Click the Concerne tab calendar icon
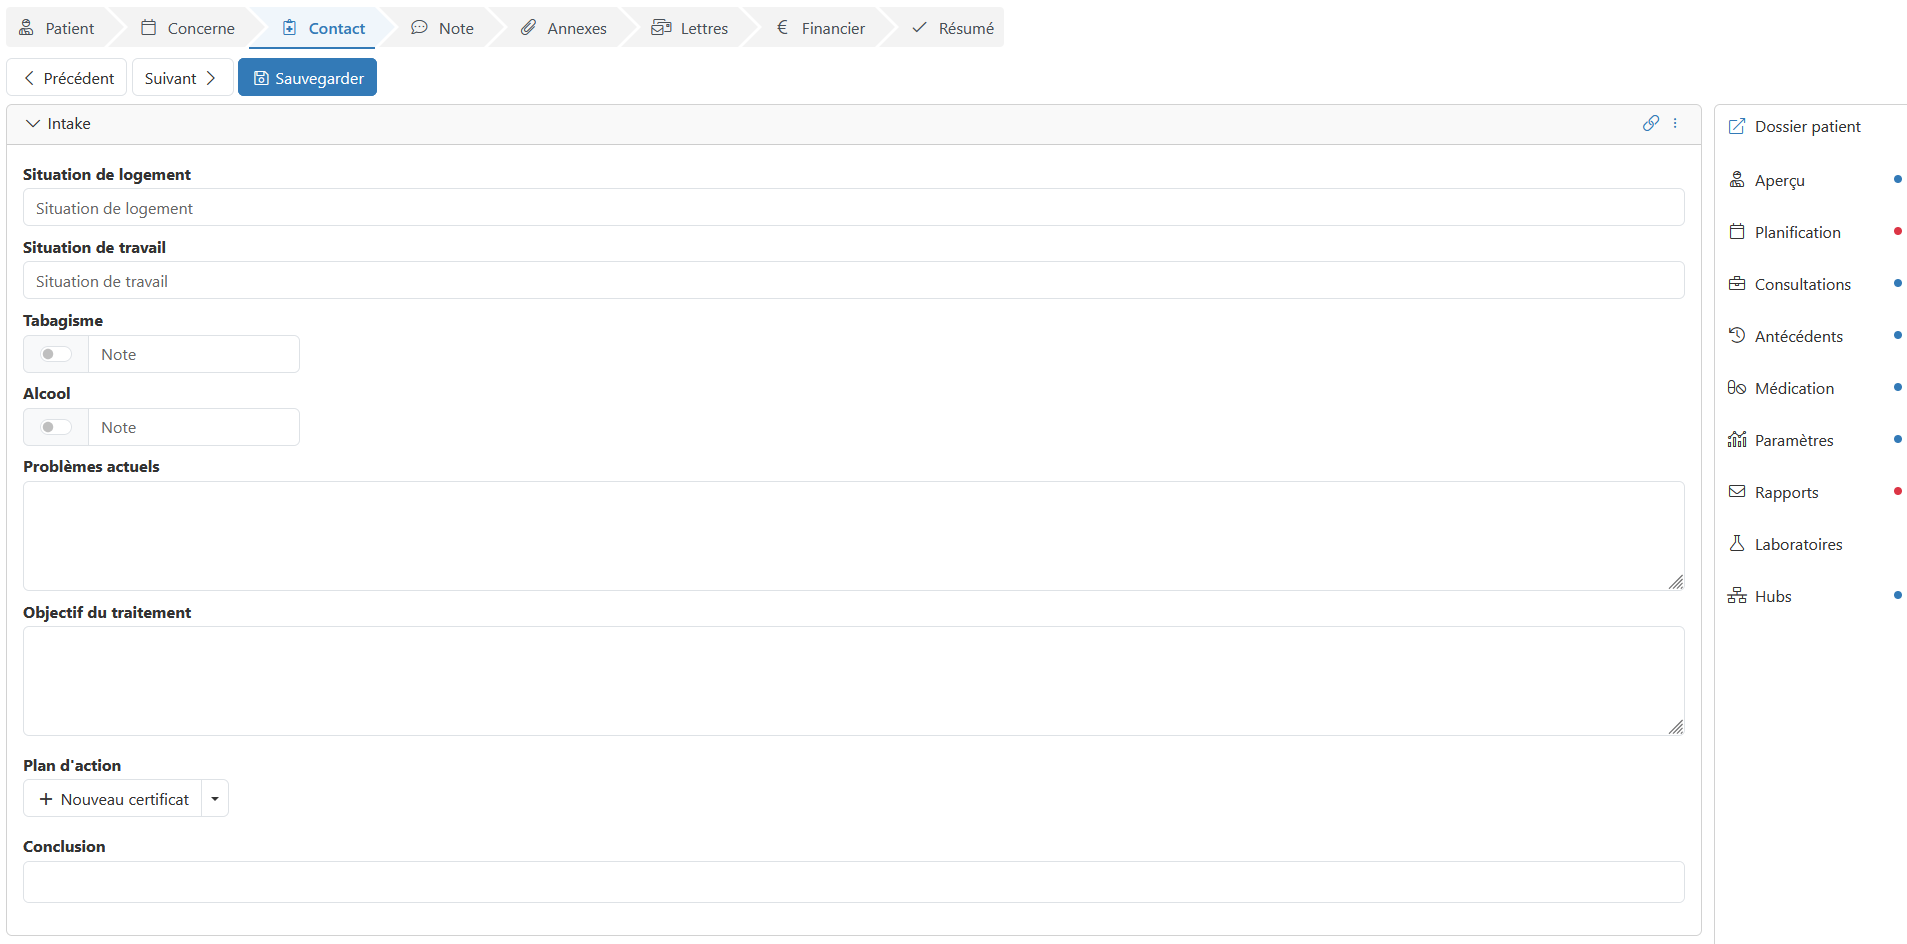1907x944 pixels. pyautogui.click(x=149, y=28)
